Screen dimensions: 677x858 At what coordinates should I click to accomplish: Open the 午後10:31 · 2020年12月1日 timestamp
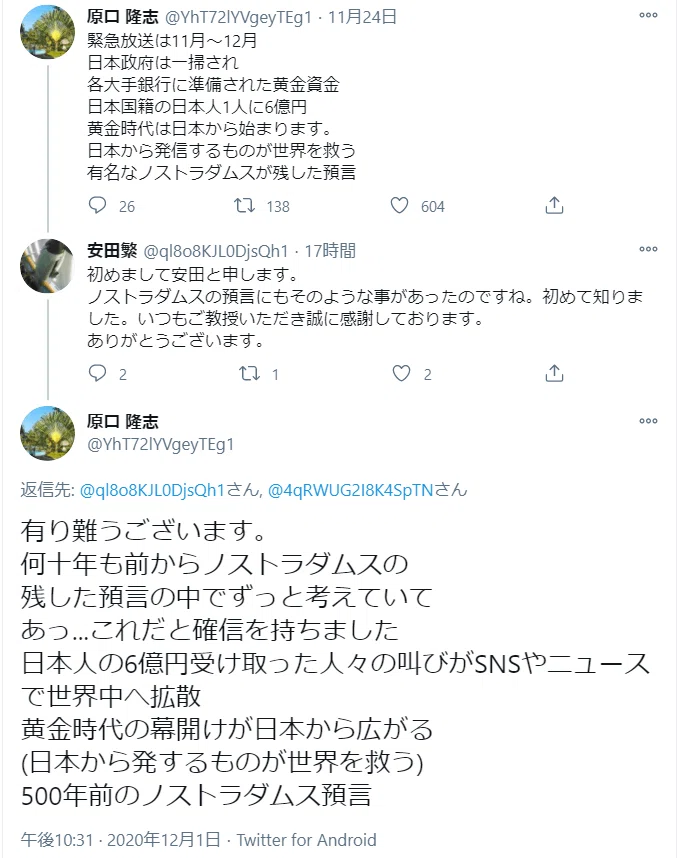[120, 840]
